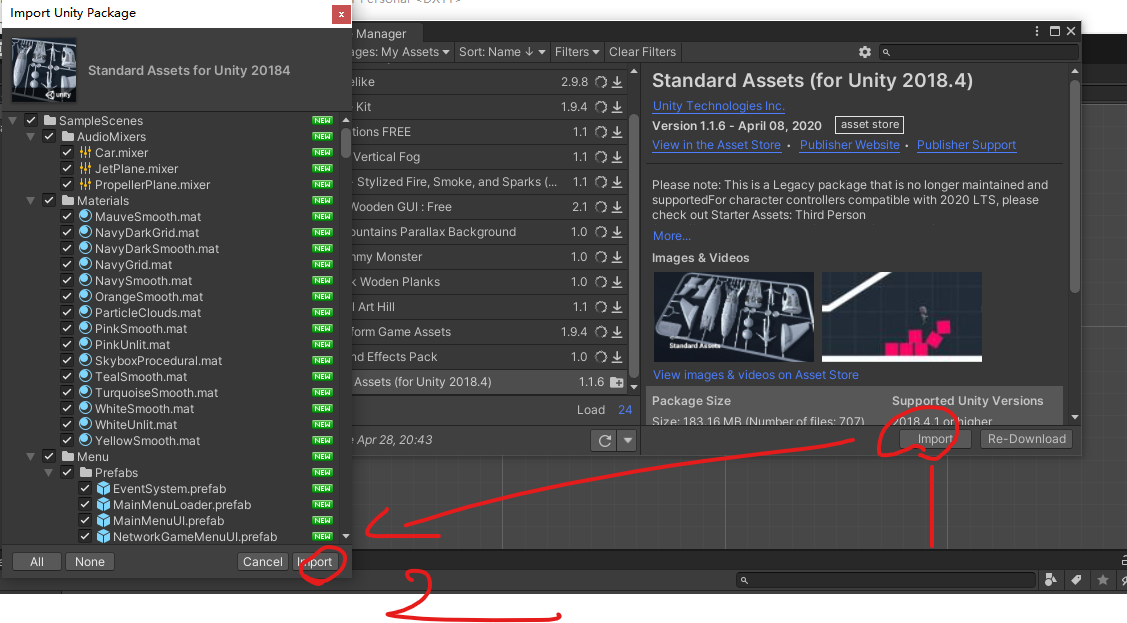This screenshot has width=1127, height=623.
Task: Open Filters dropdown
Action: (576, 52)
